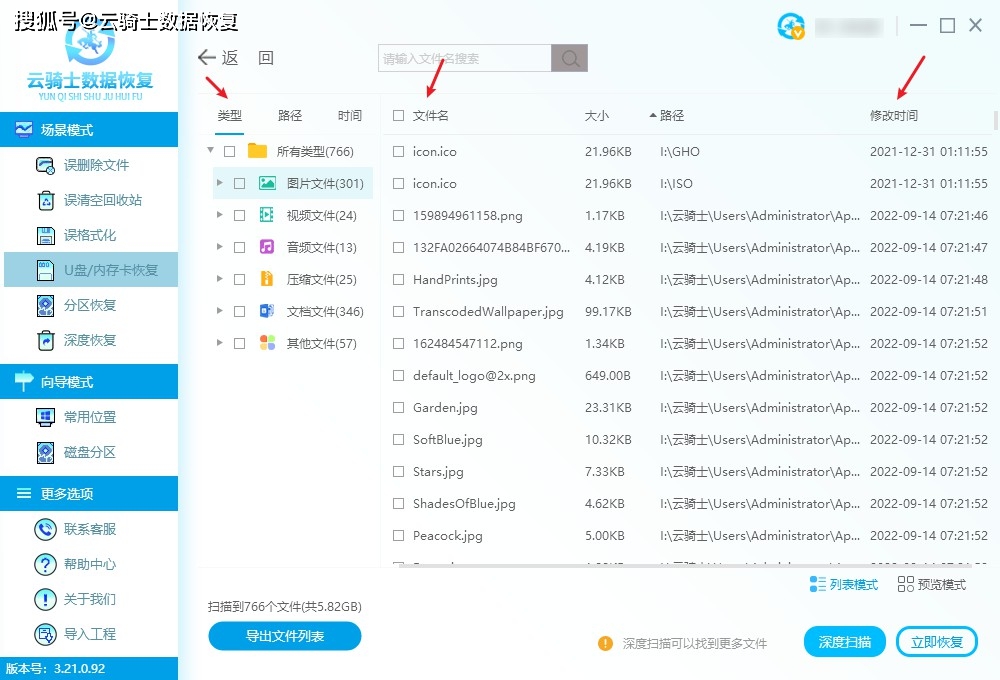Sort by the 路径 column header
The width and height of the screenshot is (1000, 680).
(x=672, y=115)
